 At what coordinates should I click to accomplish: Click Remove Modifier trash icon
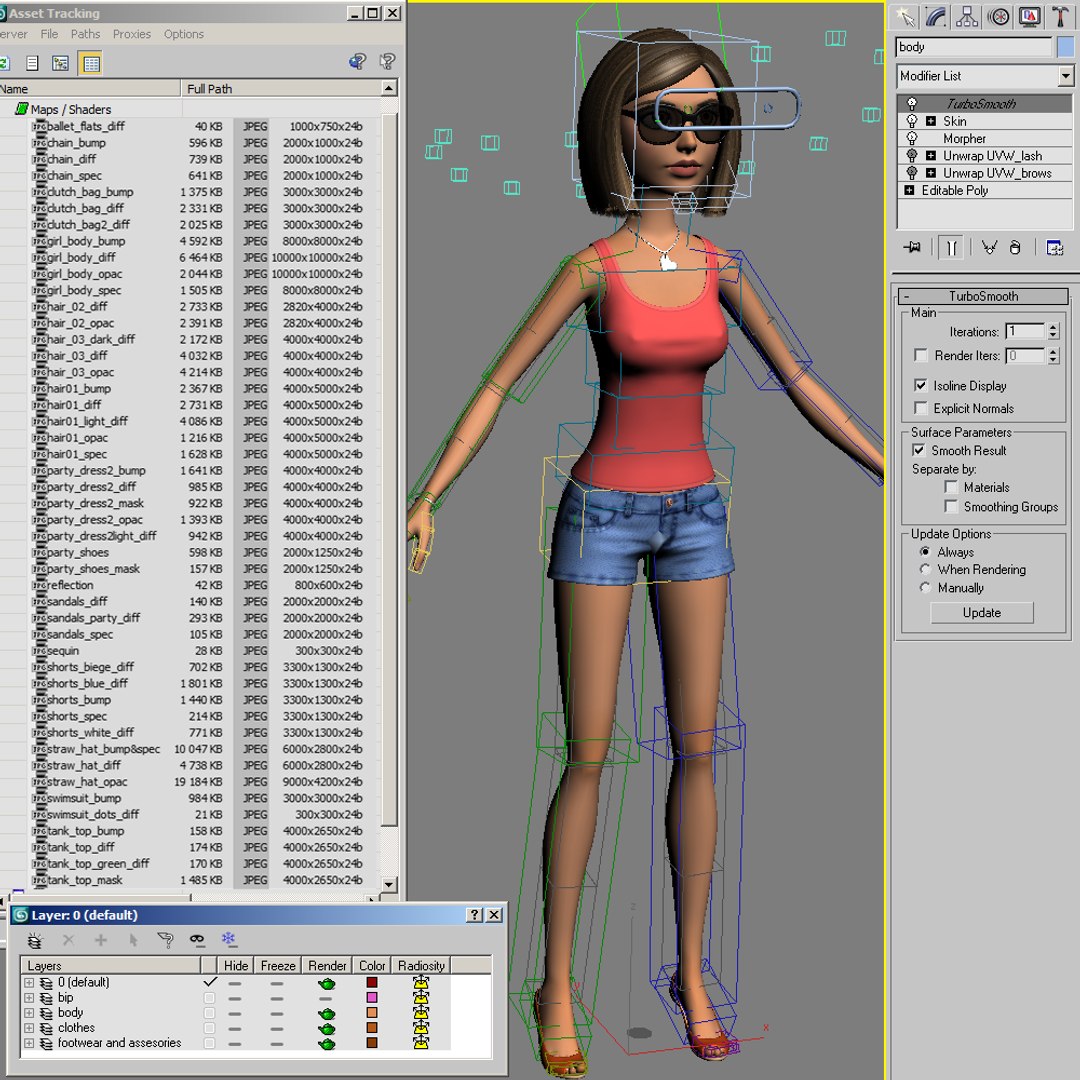click(1015, 247)
